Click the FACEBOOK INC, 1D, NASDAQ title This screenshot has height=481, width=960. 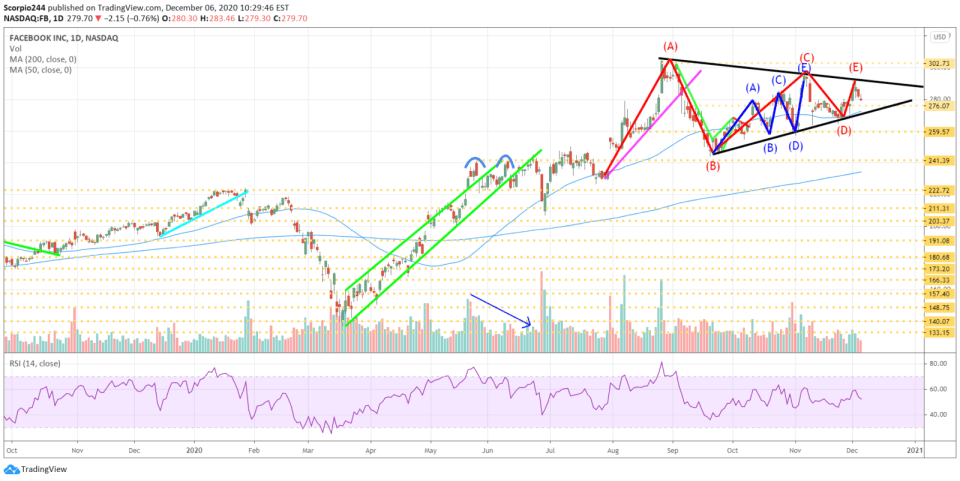click(62, 38)
